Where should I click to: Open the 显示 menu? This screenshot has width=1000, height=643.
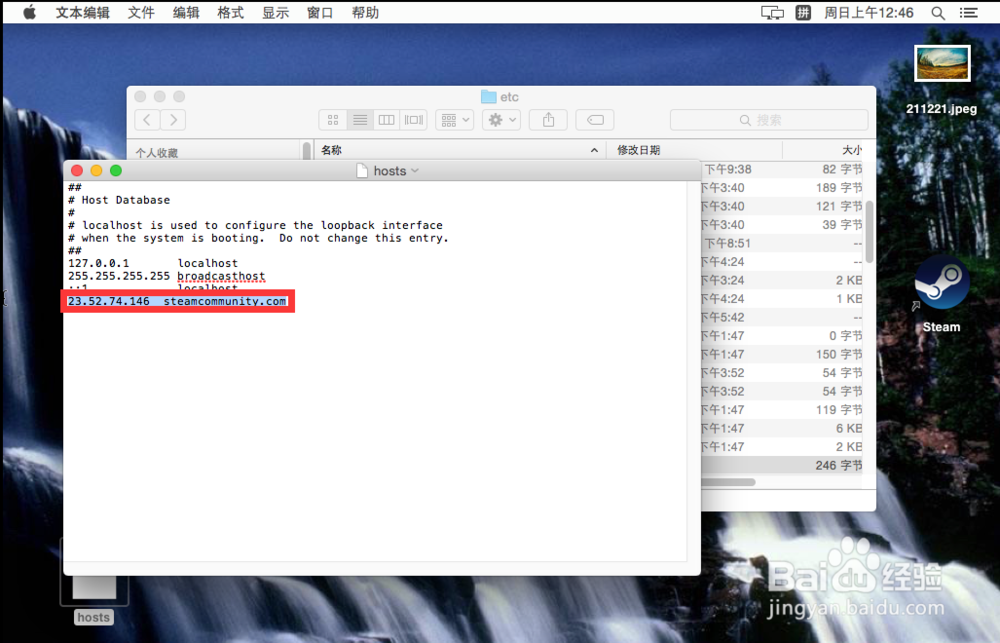pyautogui.click(x=276, y=12)
